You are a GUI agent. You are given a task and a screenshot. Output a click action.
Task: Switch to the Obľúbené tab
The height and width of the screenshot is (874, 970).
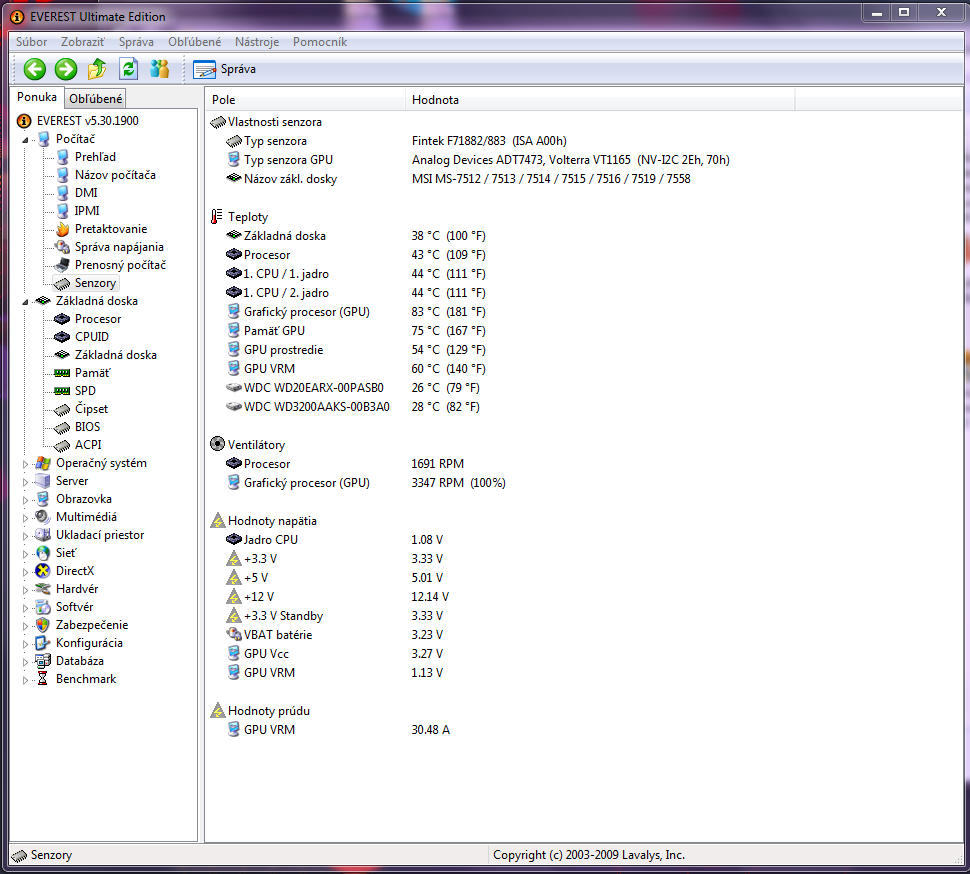[x=95, y=98]
